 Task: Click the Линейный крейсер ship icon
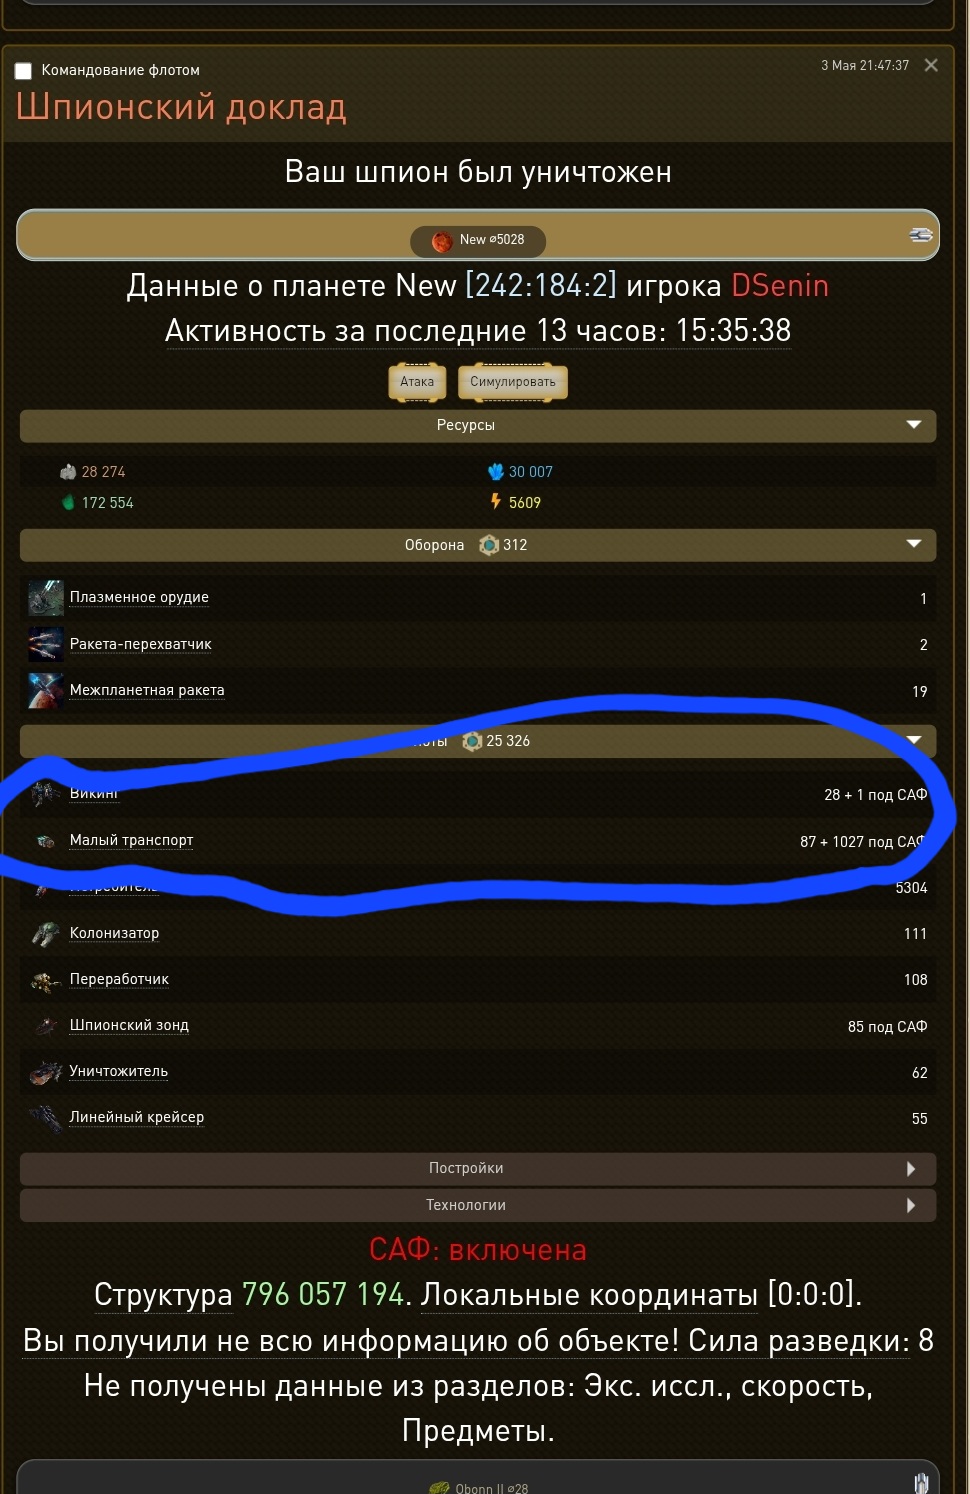[46, 1118]
